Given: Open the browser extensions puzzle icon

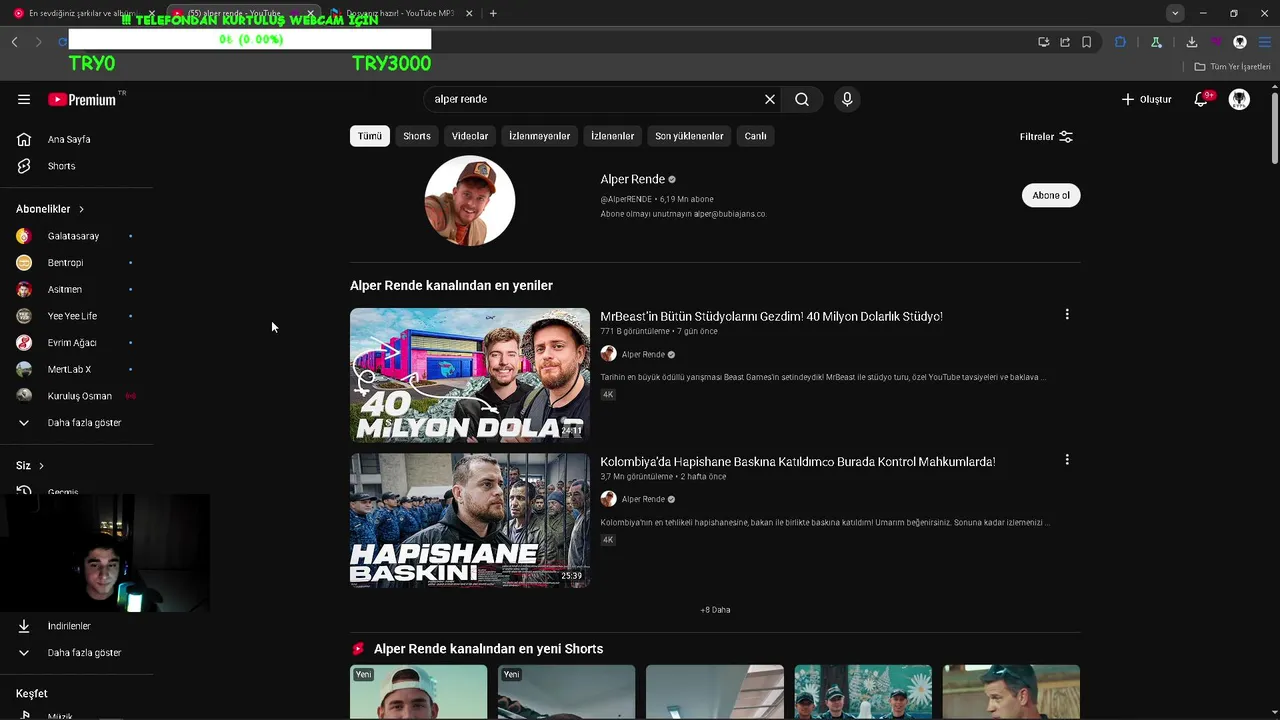Looking at the screenshot, I should point(1120,42).
